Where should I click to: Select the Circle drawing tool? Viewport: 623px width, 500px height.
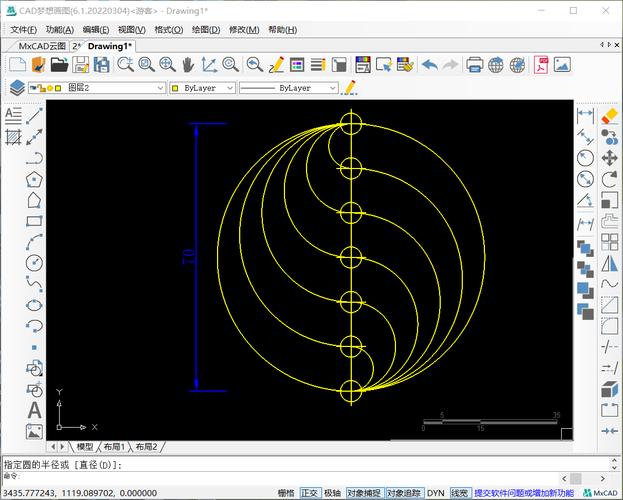click(x=34, y=264)
